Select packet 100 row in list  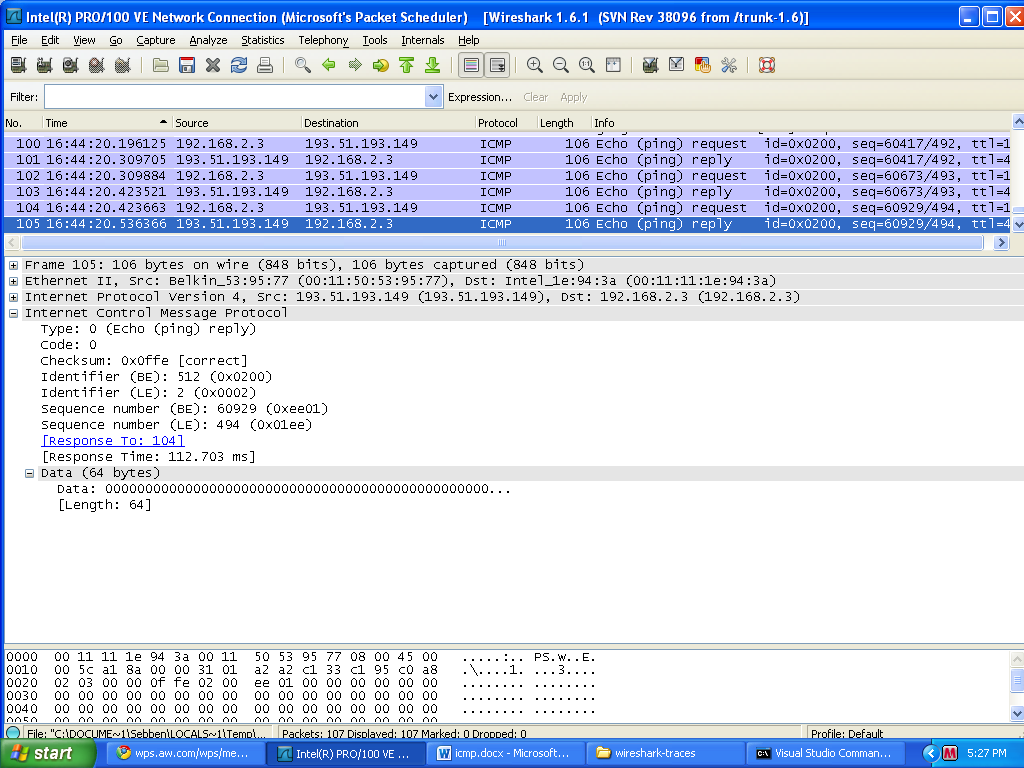pos(507,144)
